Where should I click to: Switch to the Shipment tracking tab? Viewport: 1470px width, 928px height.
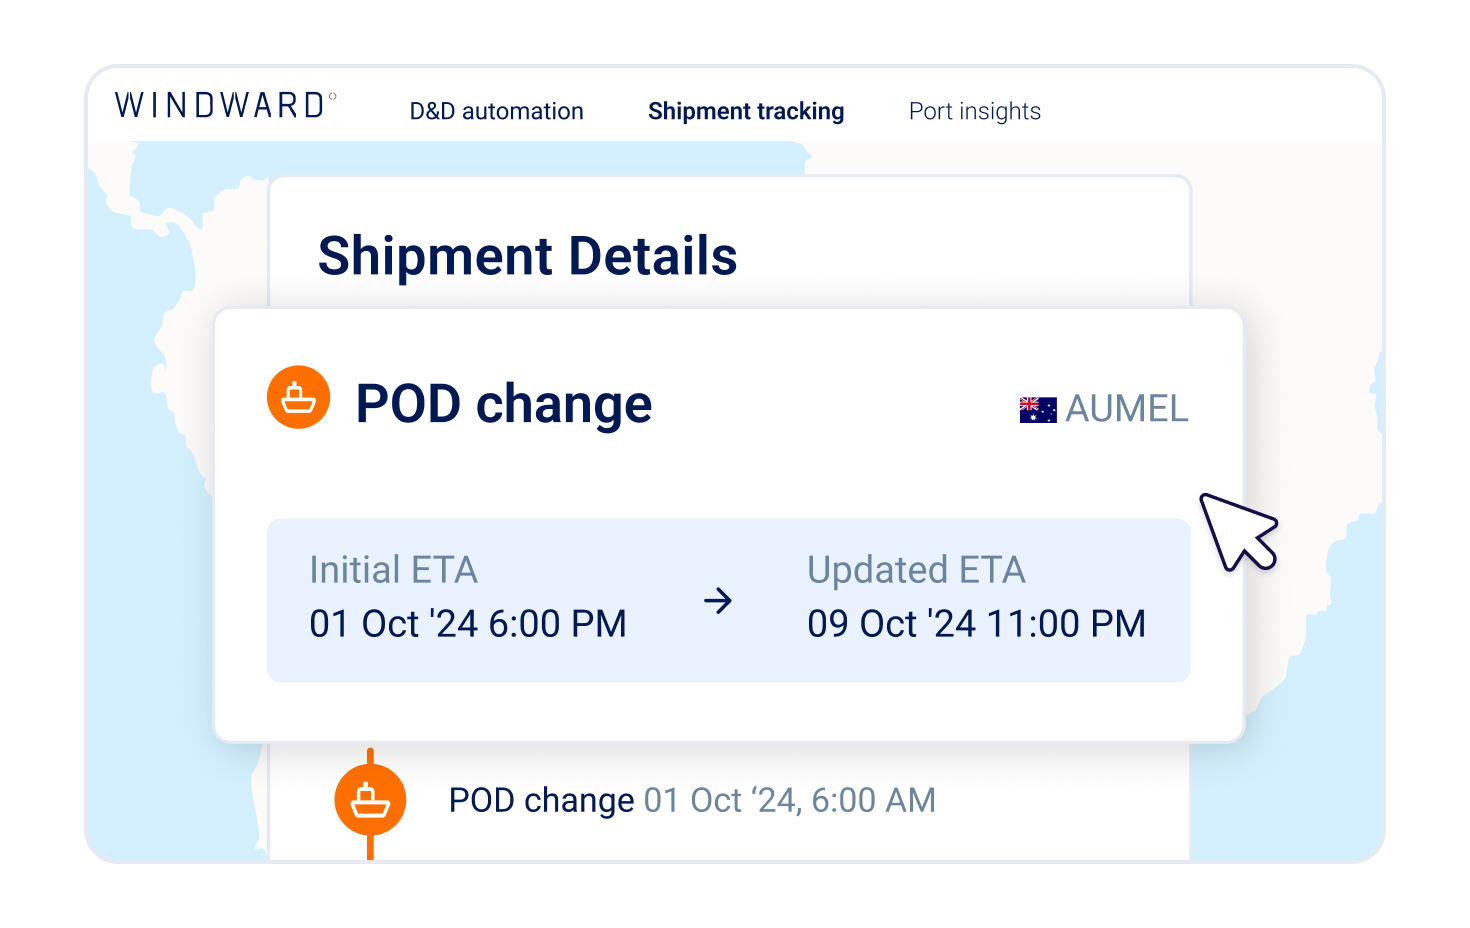(746, 111)
